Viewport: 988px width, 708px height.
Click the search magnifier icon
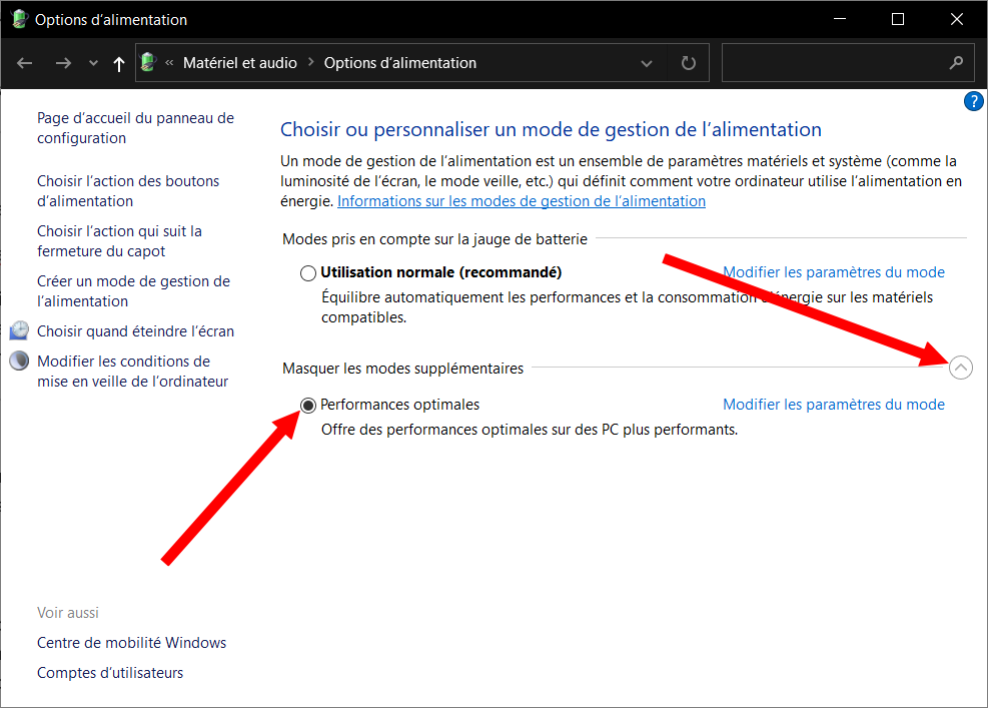pos(956,63)
